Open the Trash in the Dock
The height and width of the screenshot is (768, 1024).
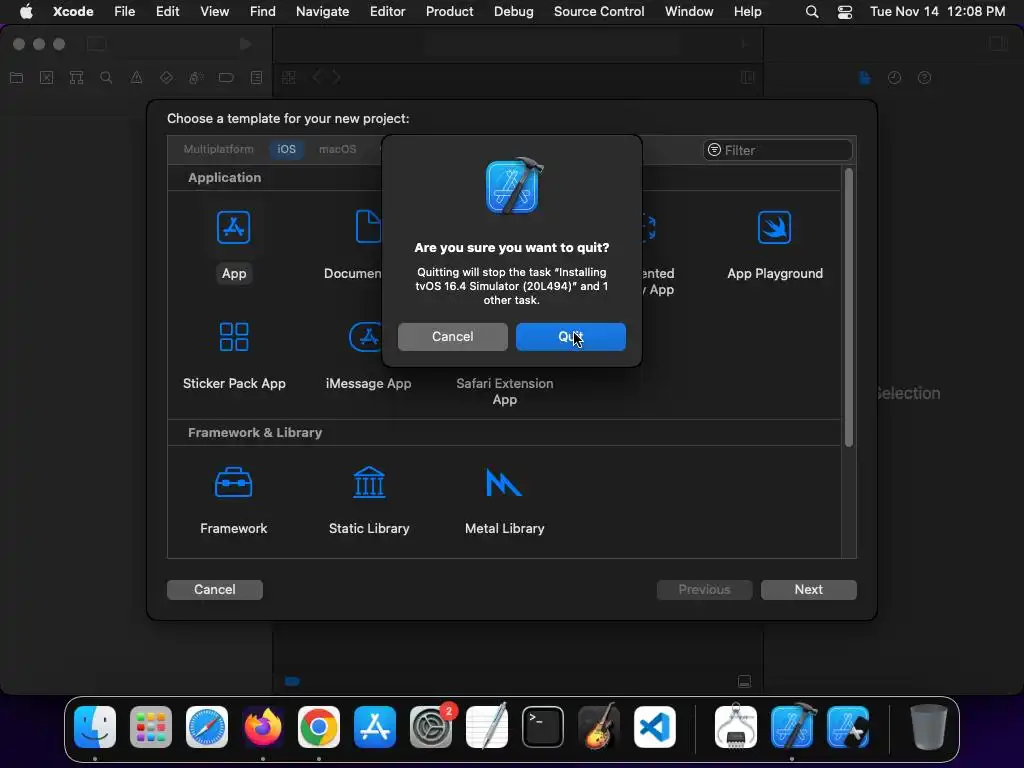point(928,727)
